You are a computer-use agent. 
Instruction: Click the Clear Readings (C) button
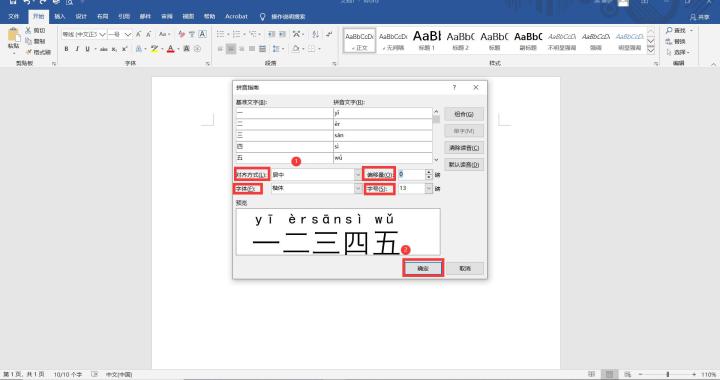pyautogui.click(x=464, y=148)
